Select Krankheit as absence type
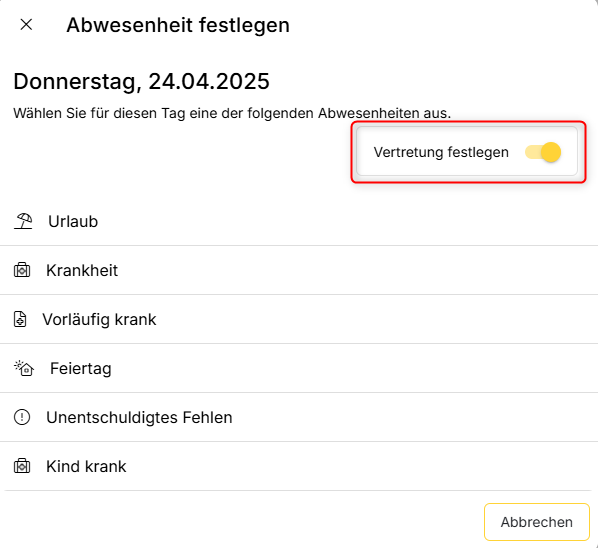 (x=299, y=270)
